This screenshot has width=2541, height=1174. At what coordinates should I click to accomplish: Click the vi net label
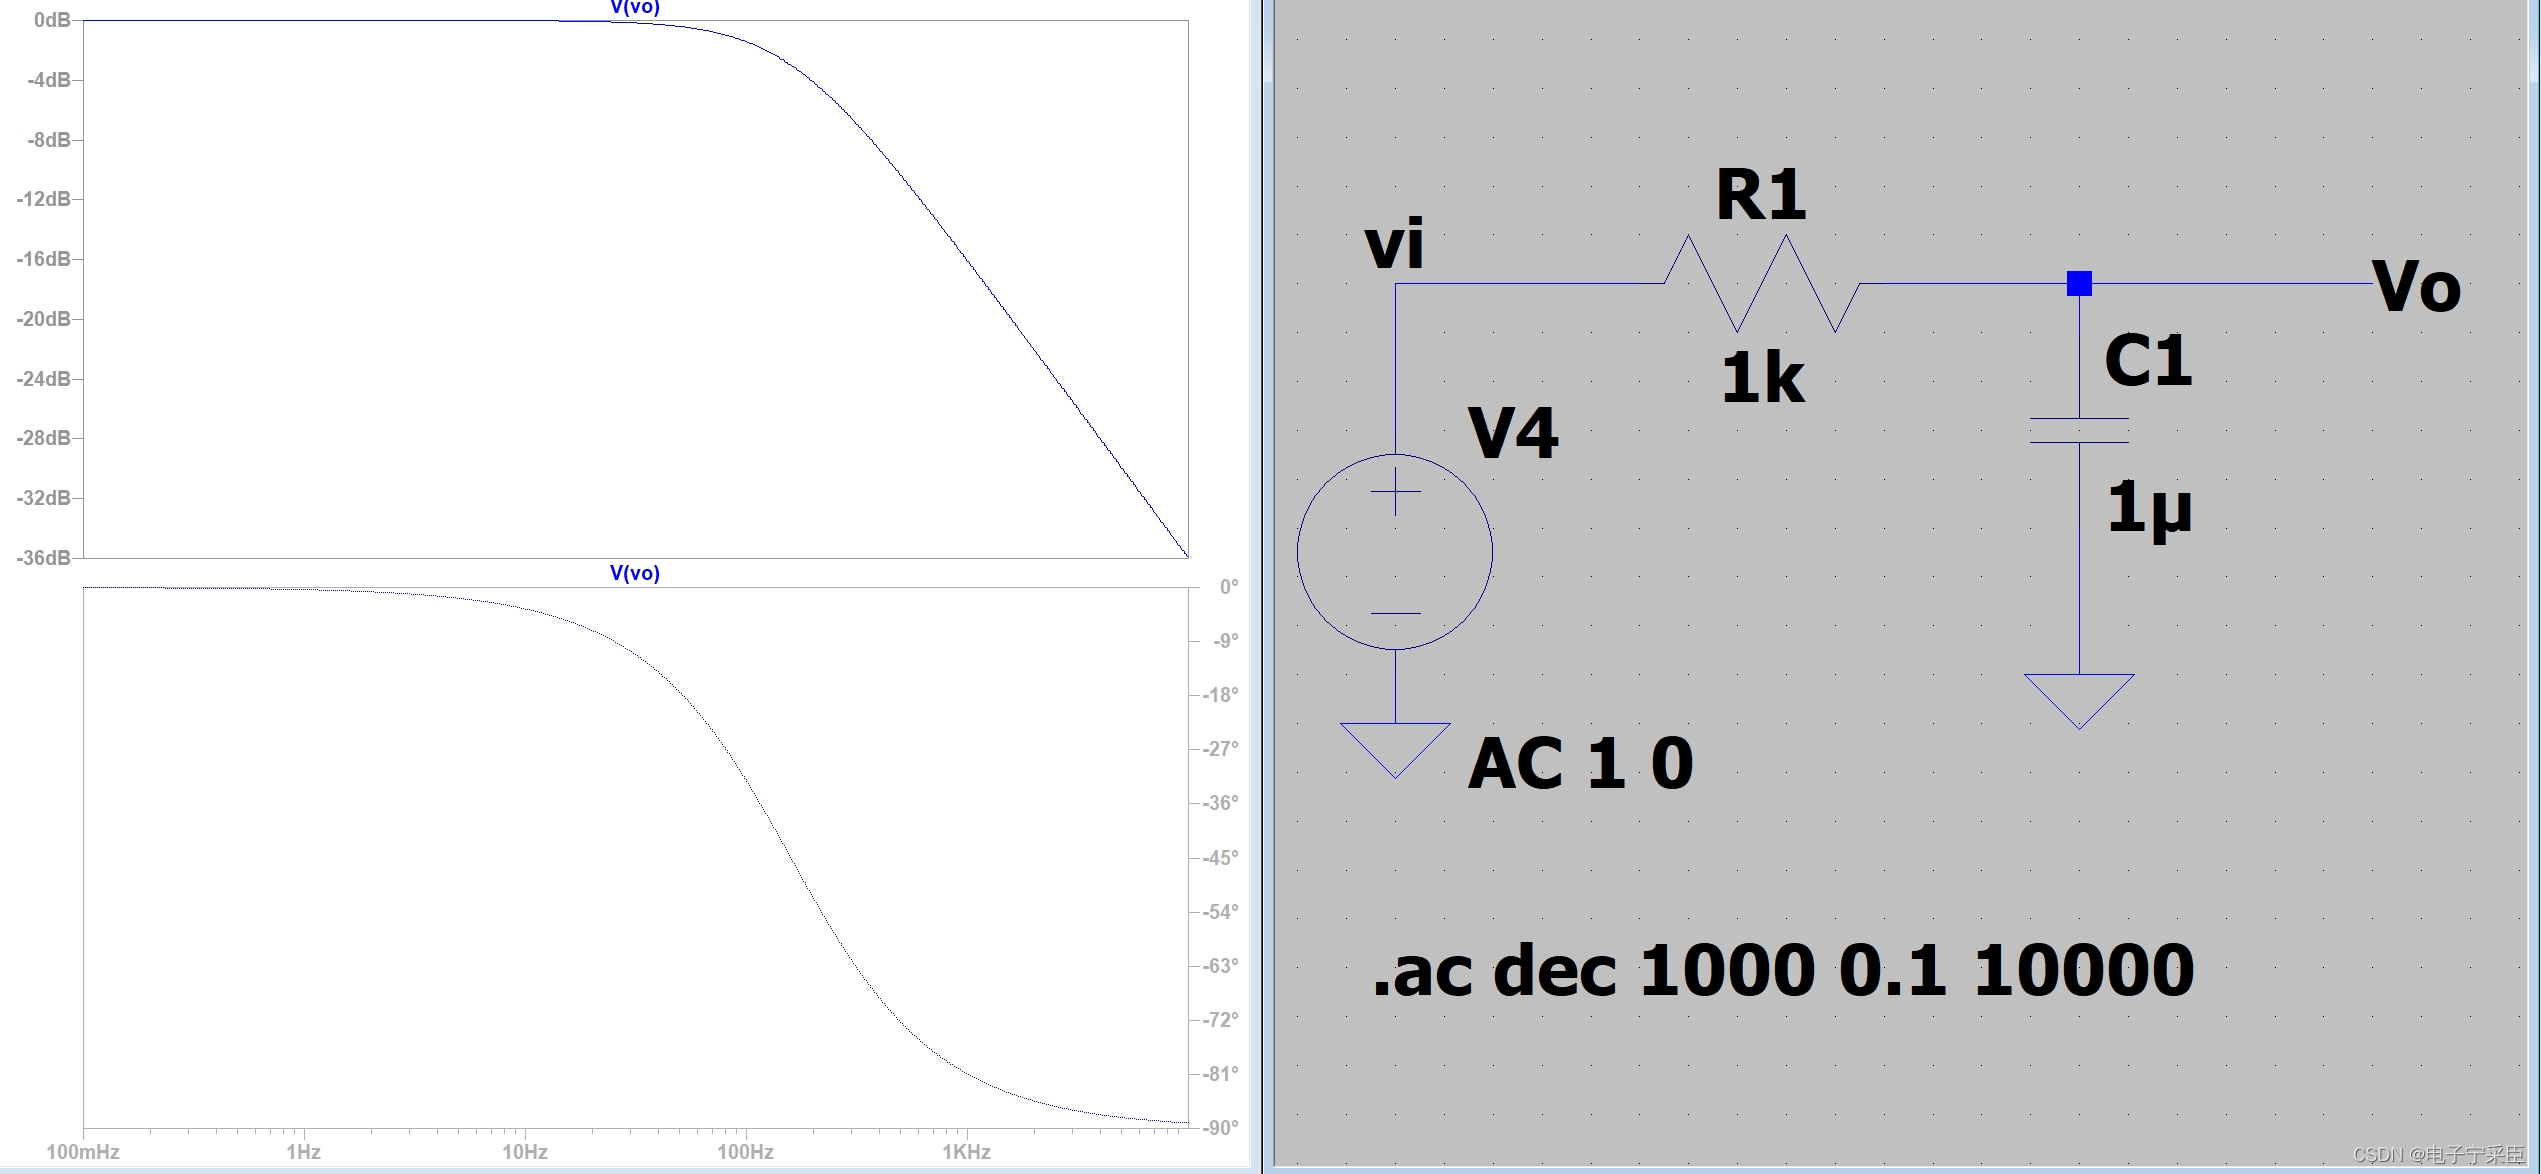point(1394,245)
